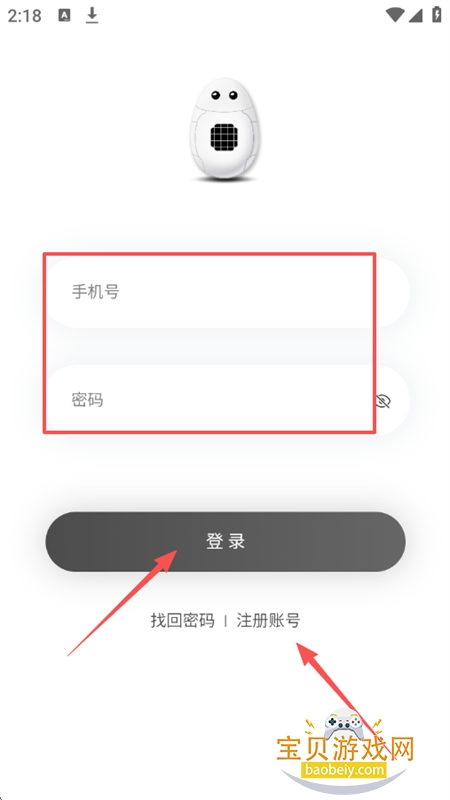Open the 找回密码 recover password link
The width and height of the screenshot is (450, 800).
click(x=183, y=621)
